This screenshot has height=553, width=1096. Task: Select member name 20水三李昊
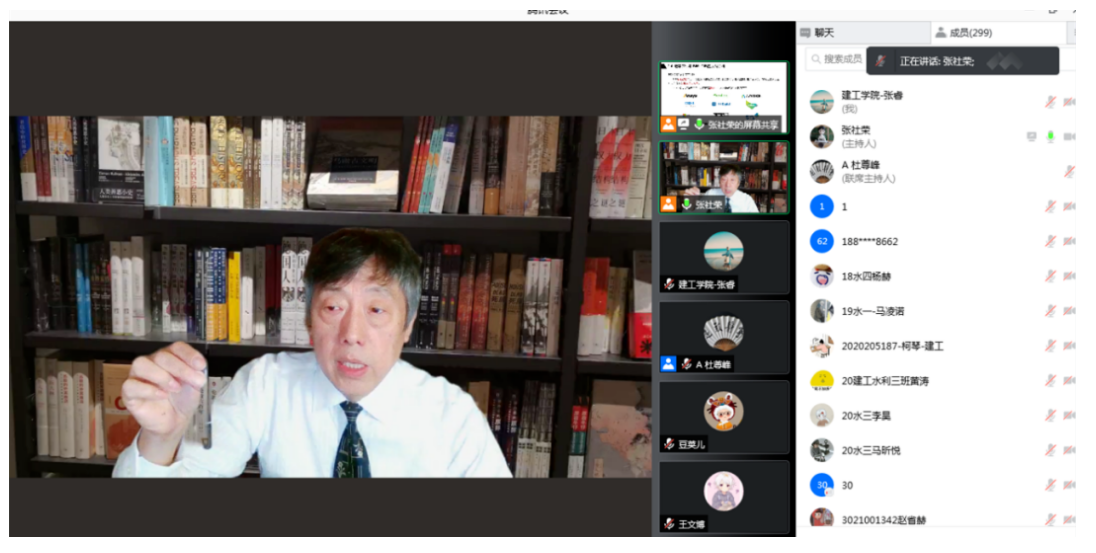pos(865,415)
